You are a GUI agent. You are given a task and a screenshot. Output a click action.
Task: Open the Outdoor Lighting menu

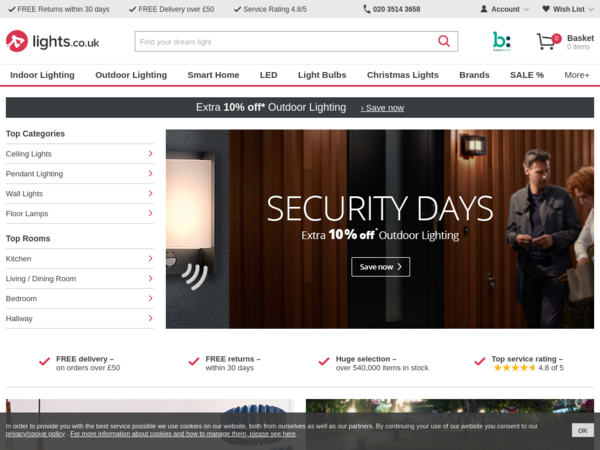[x=131, y=75]
